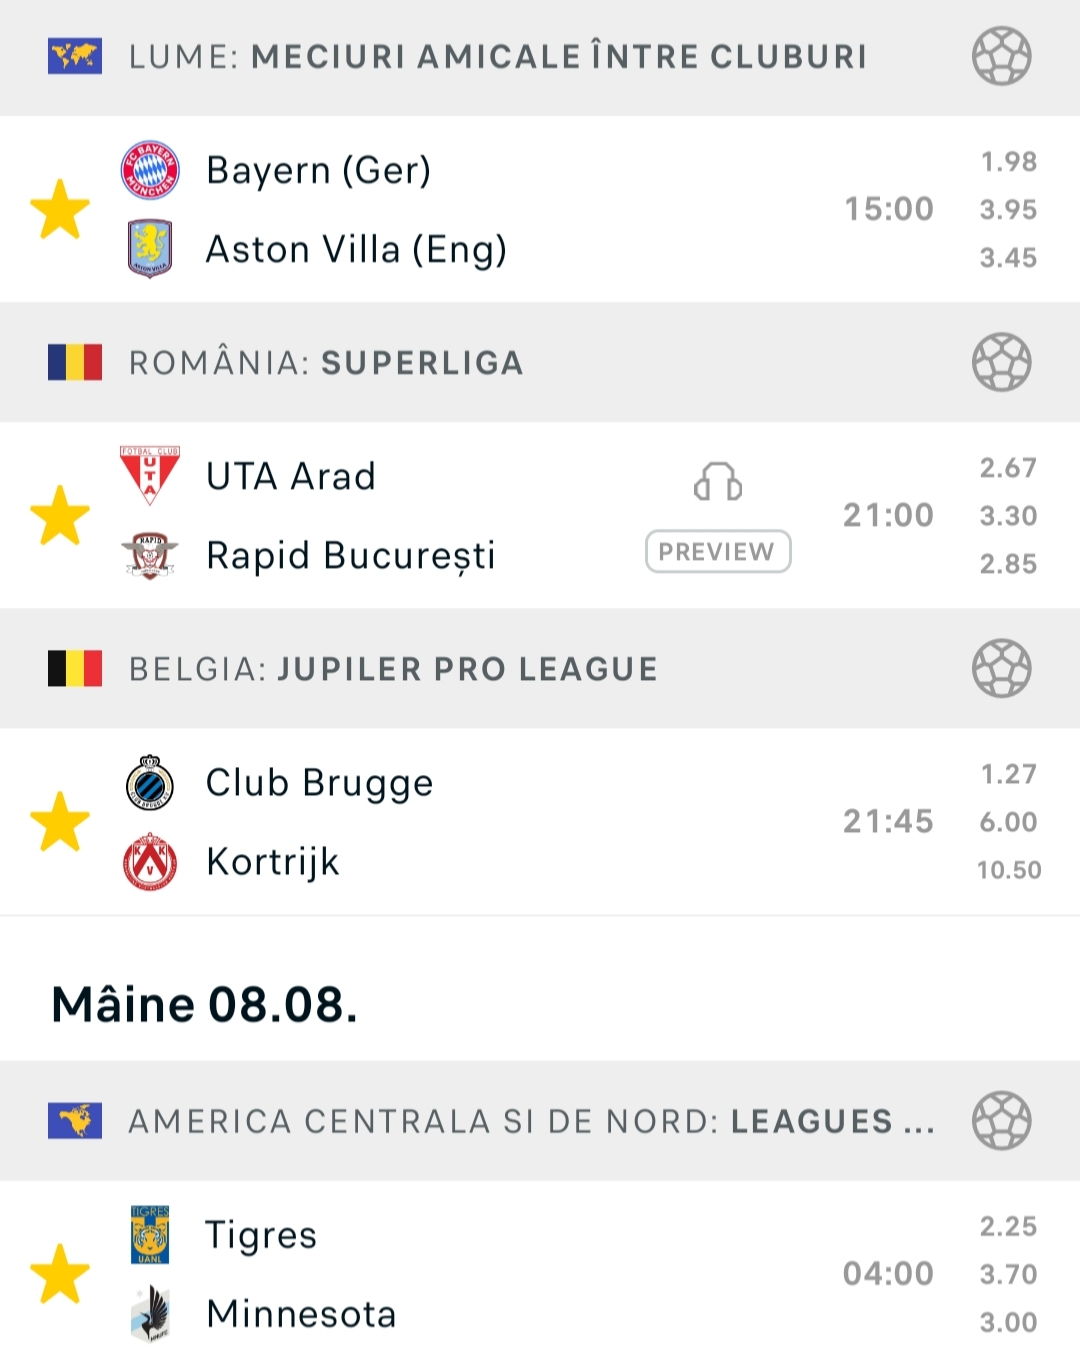Image resolution: width=1080 pixels, height=1353 pixels.
Task: Select odds 1.27 for Club Brugge
Action: 1008,774
